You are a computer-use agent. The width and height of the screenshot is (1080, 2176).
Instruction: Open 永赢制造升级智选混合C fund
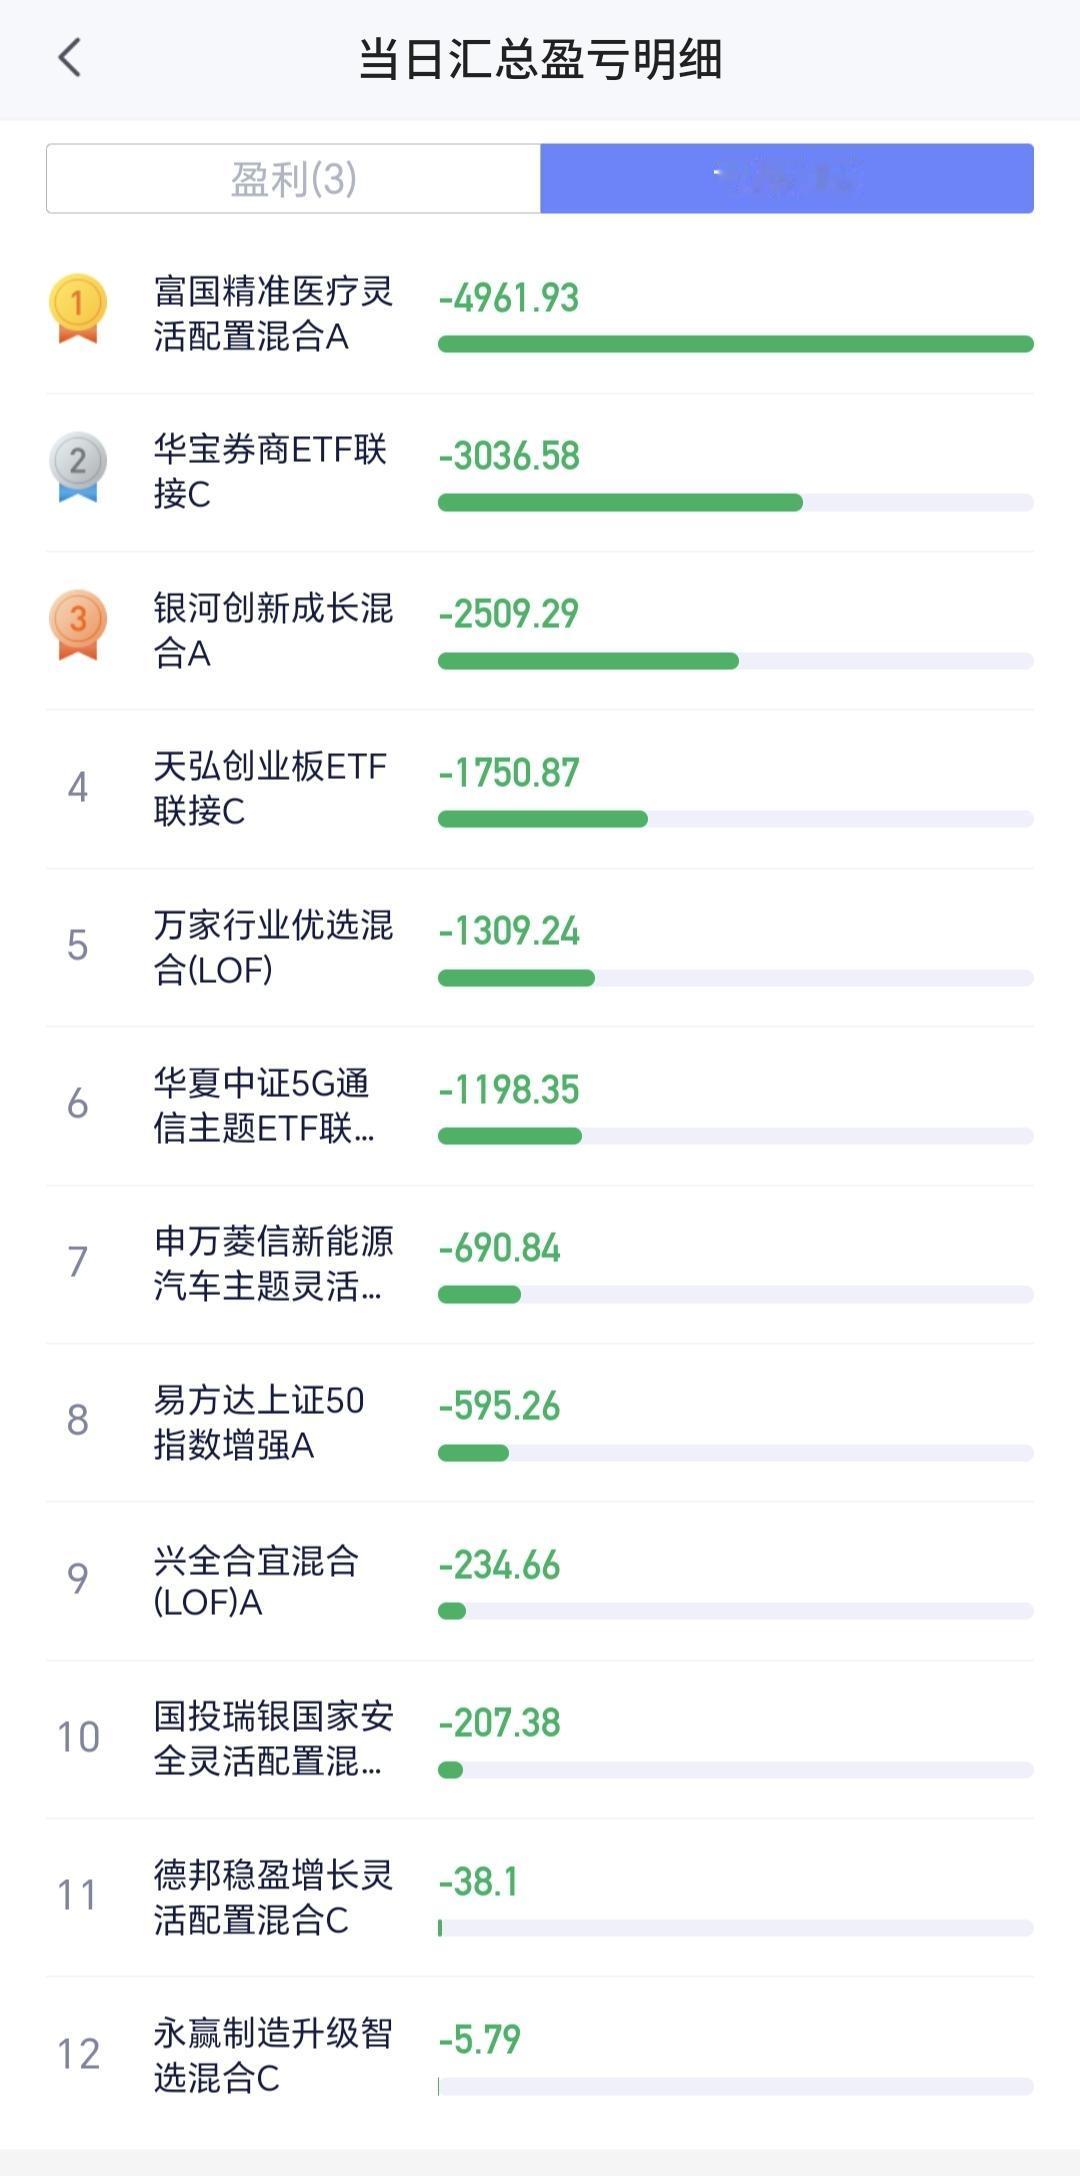click(x=540, y=2055)
